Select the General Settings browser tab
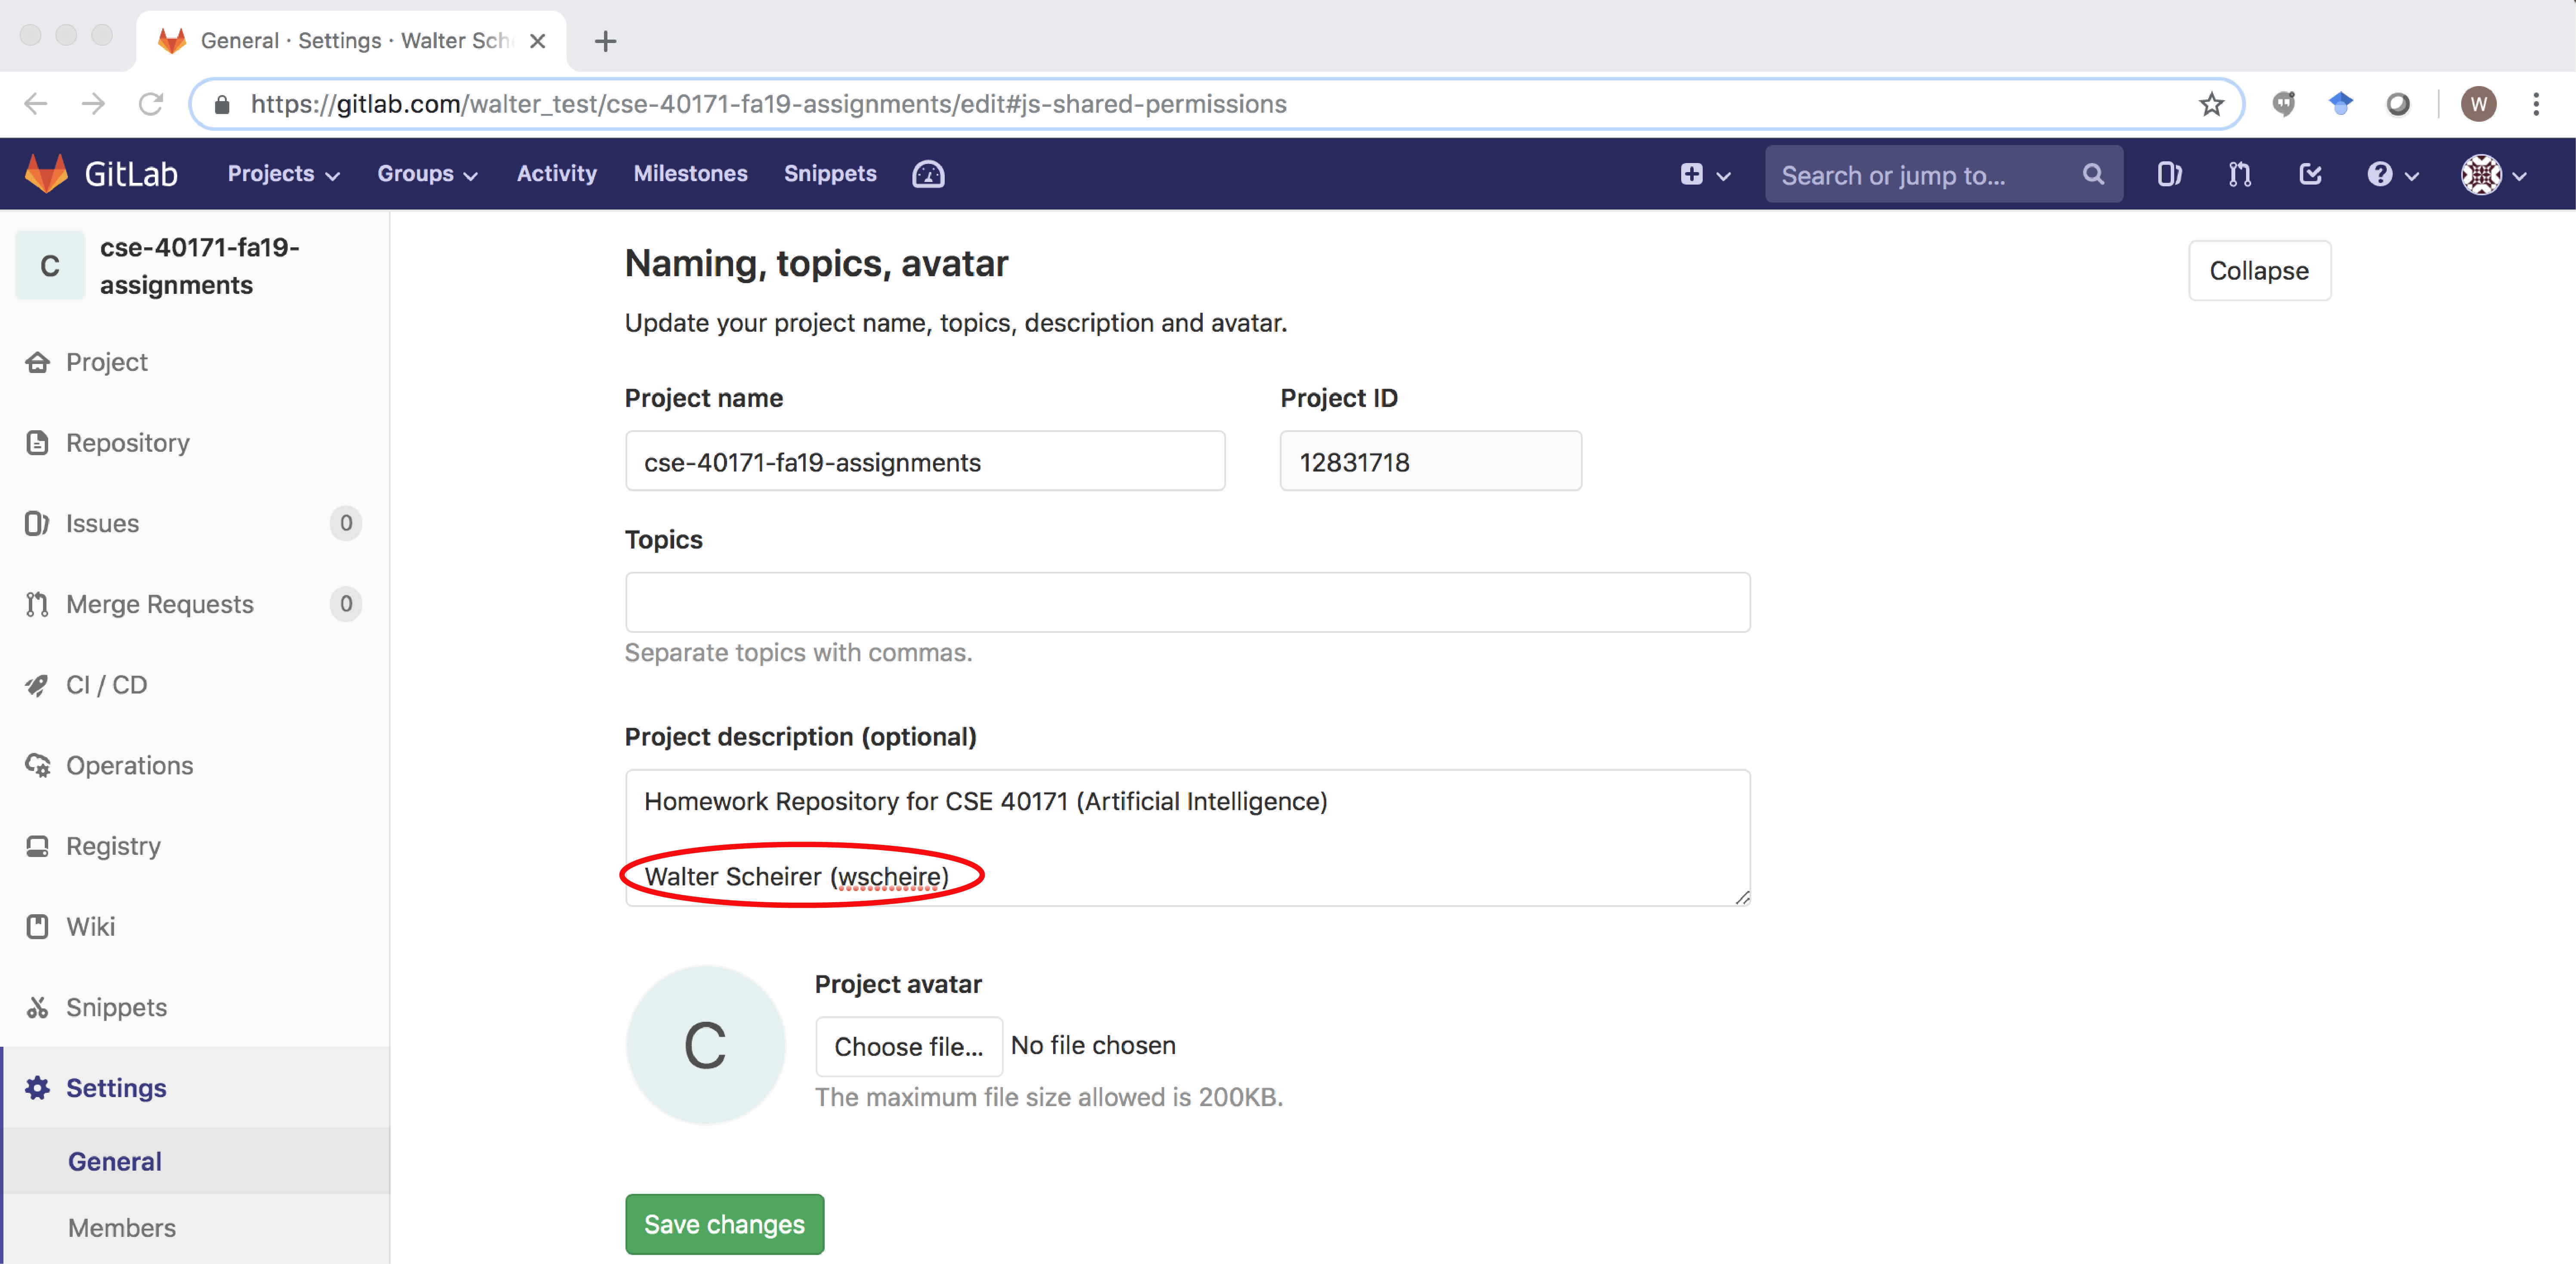The image size is (2576, 1264). click(350, 41)
